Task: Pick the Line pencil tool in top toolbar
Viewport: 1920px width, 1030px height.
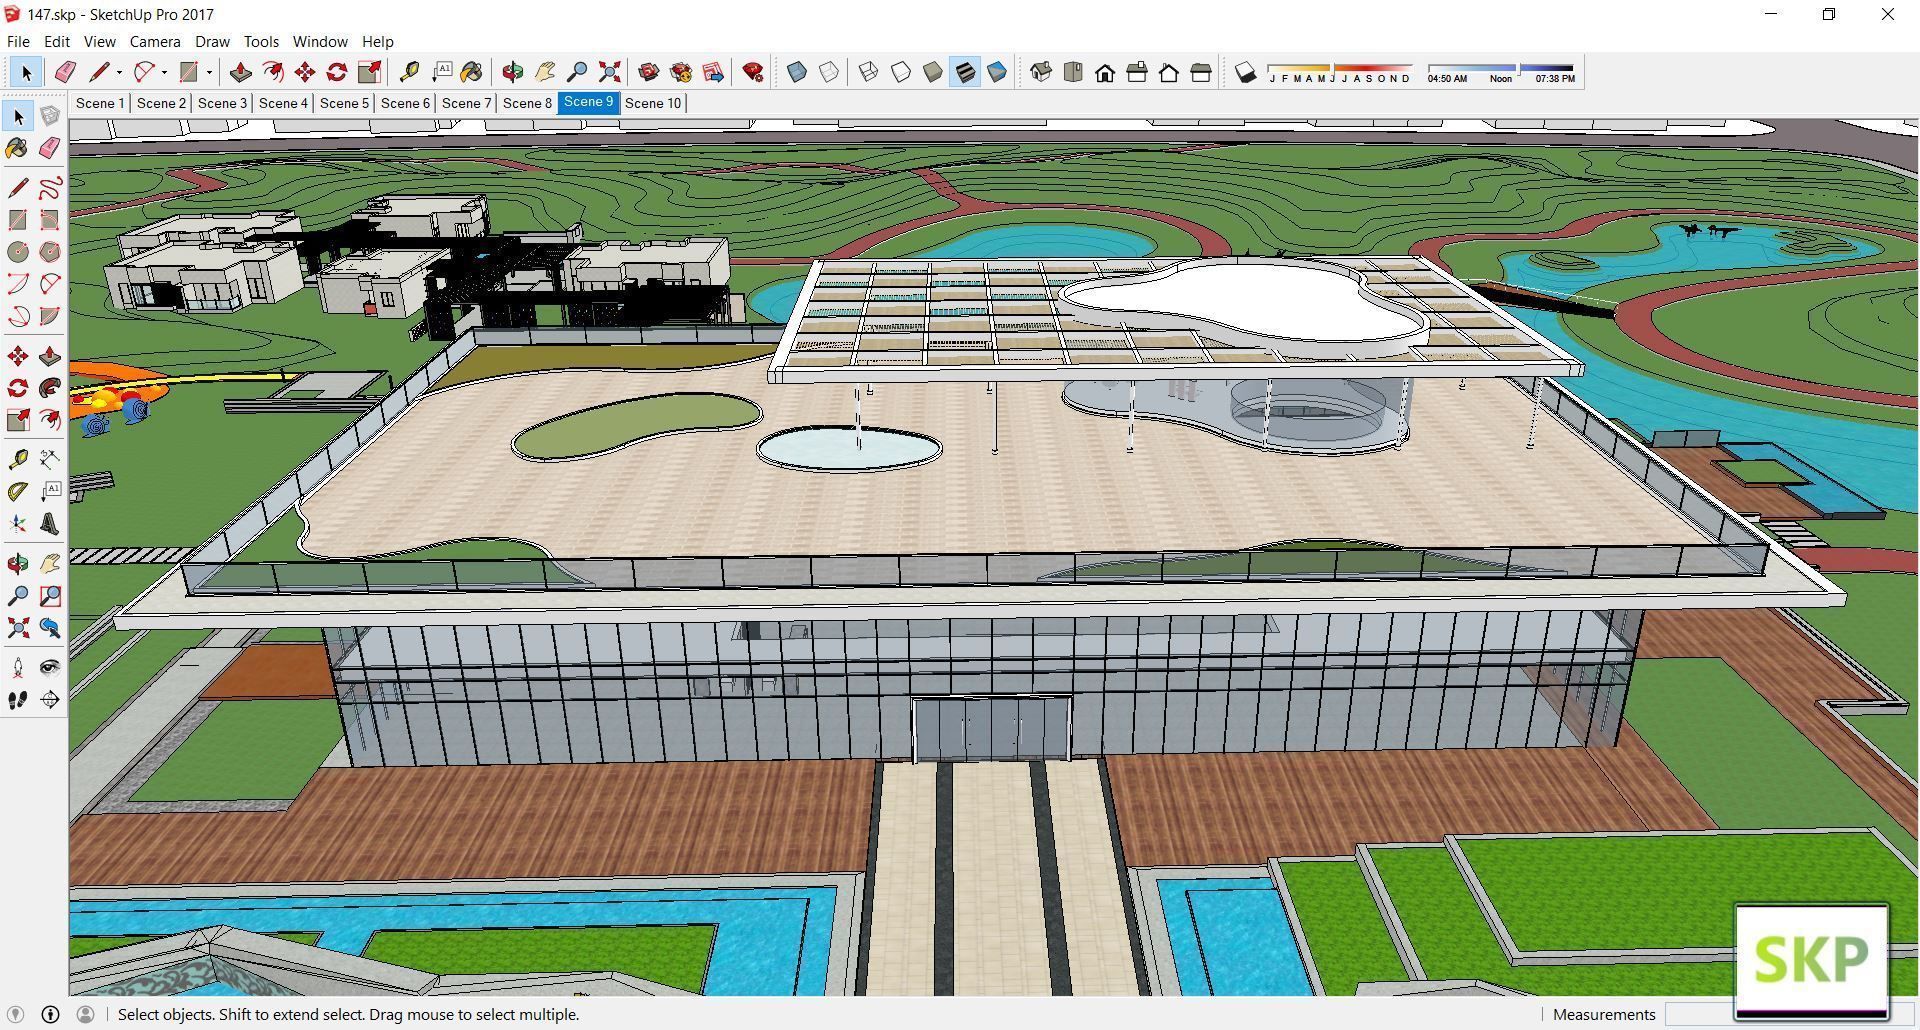Action: point(99,72)
